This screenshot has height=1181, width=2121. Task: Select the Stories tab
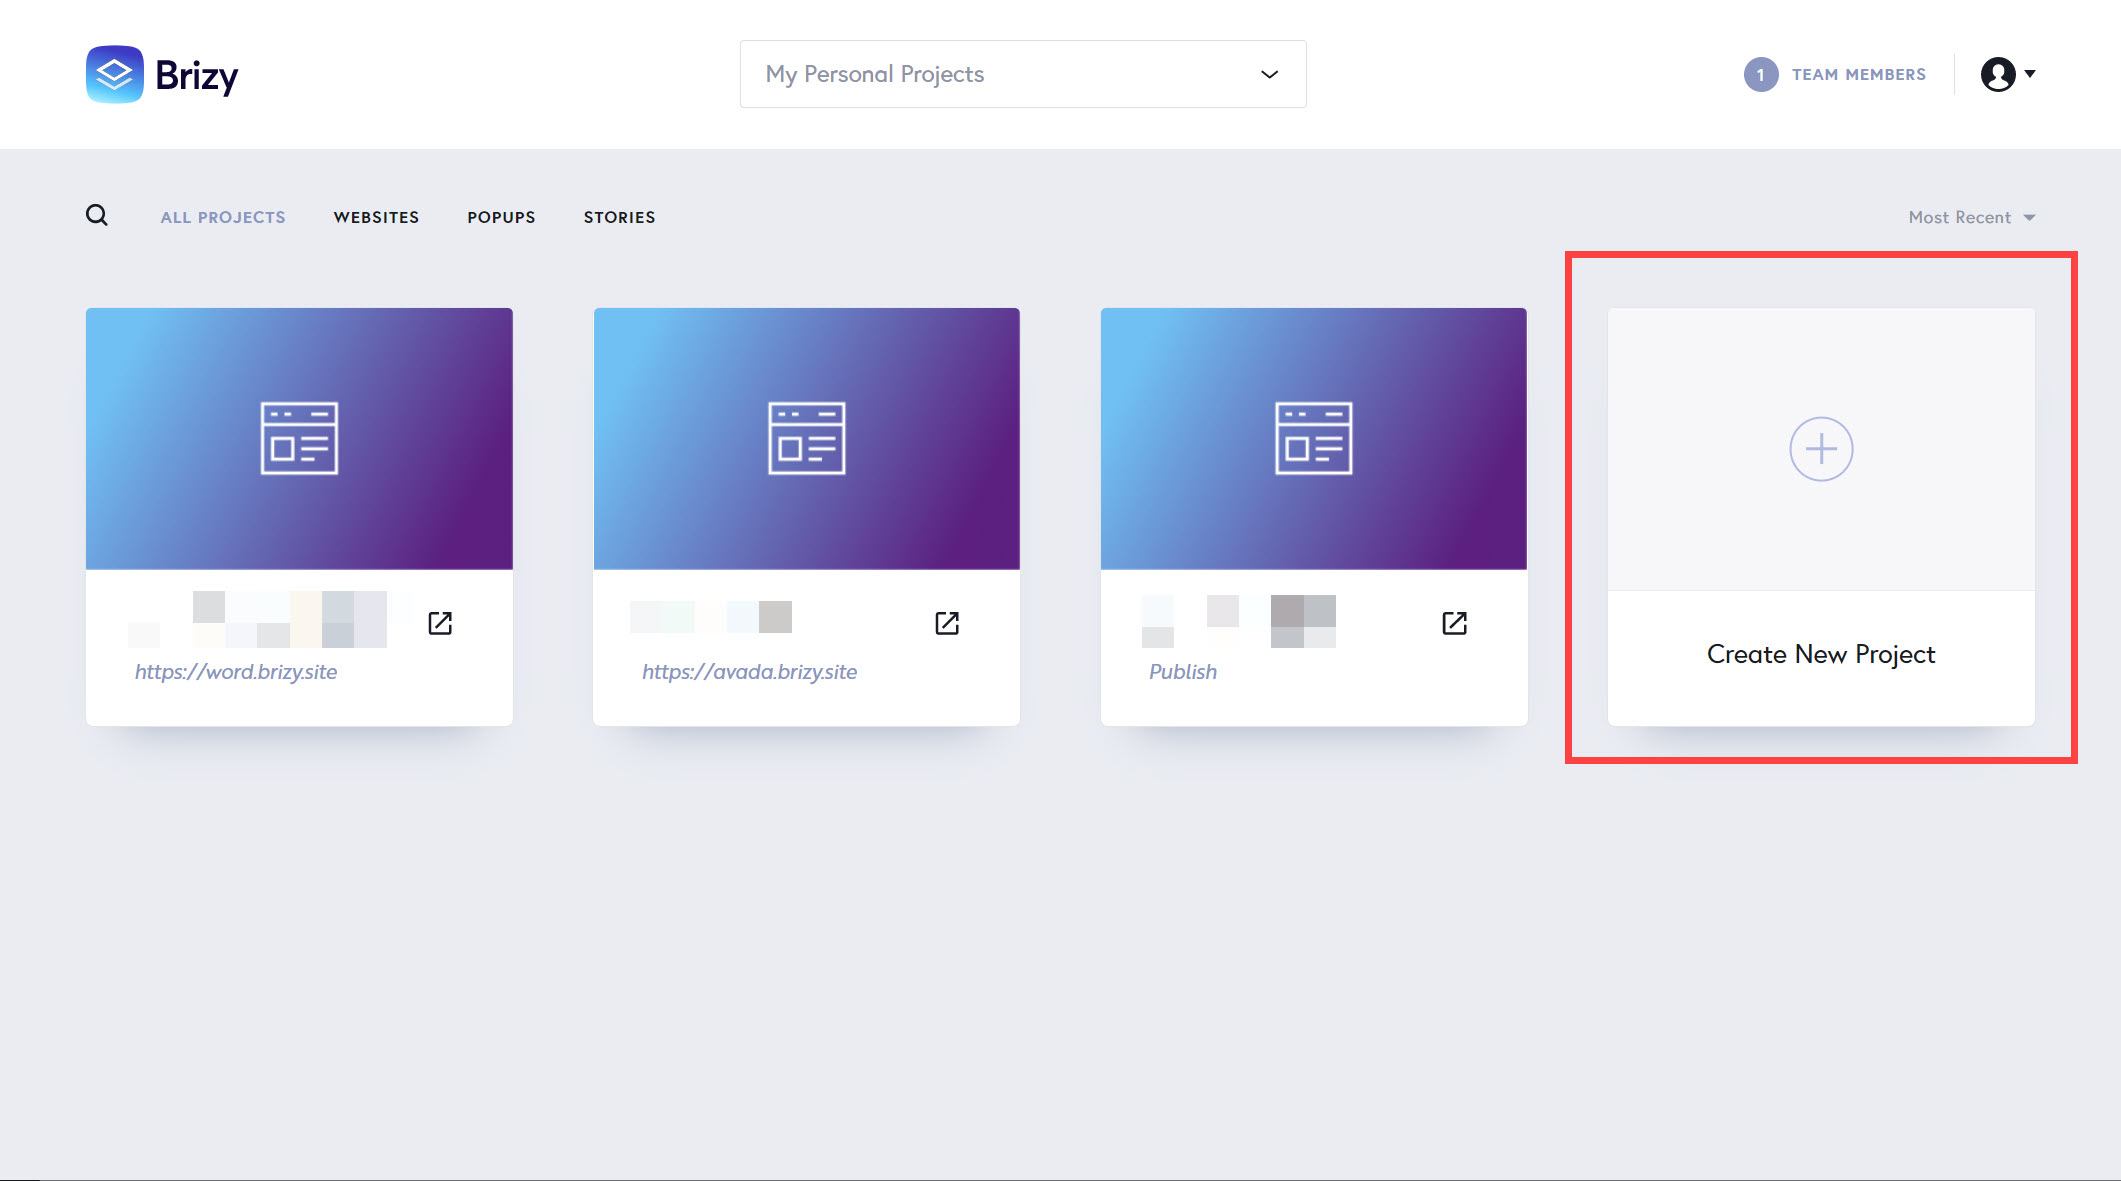click(x=619, y=217)
